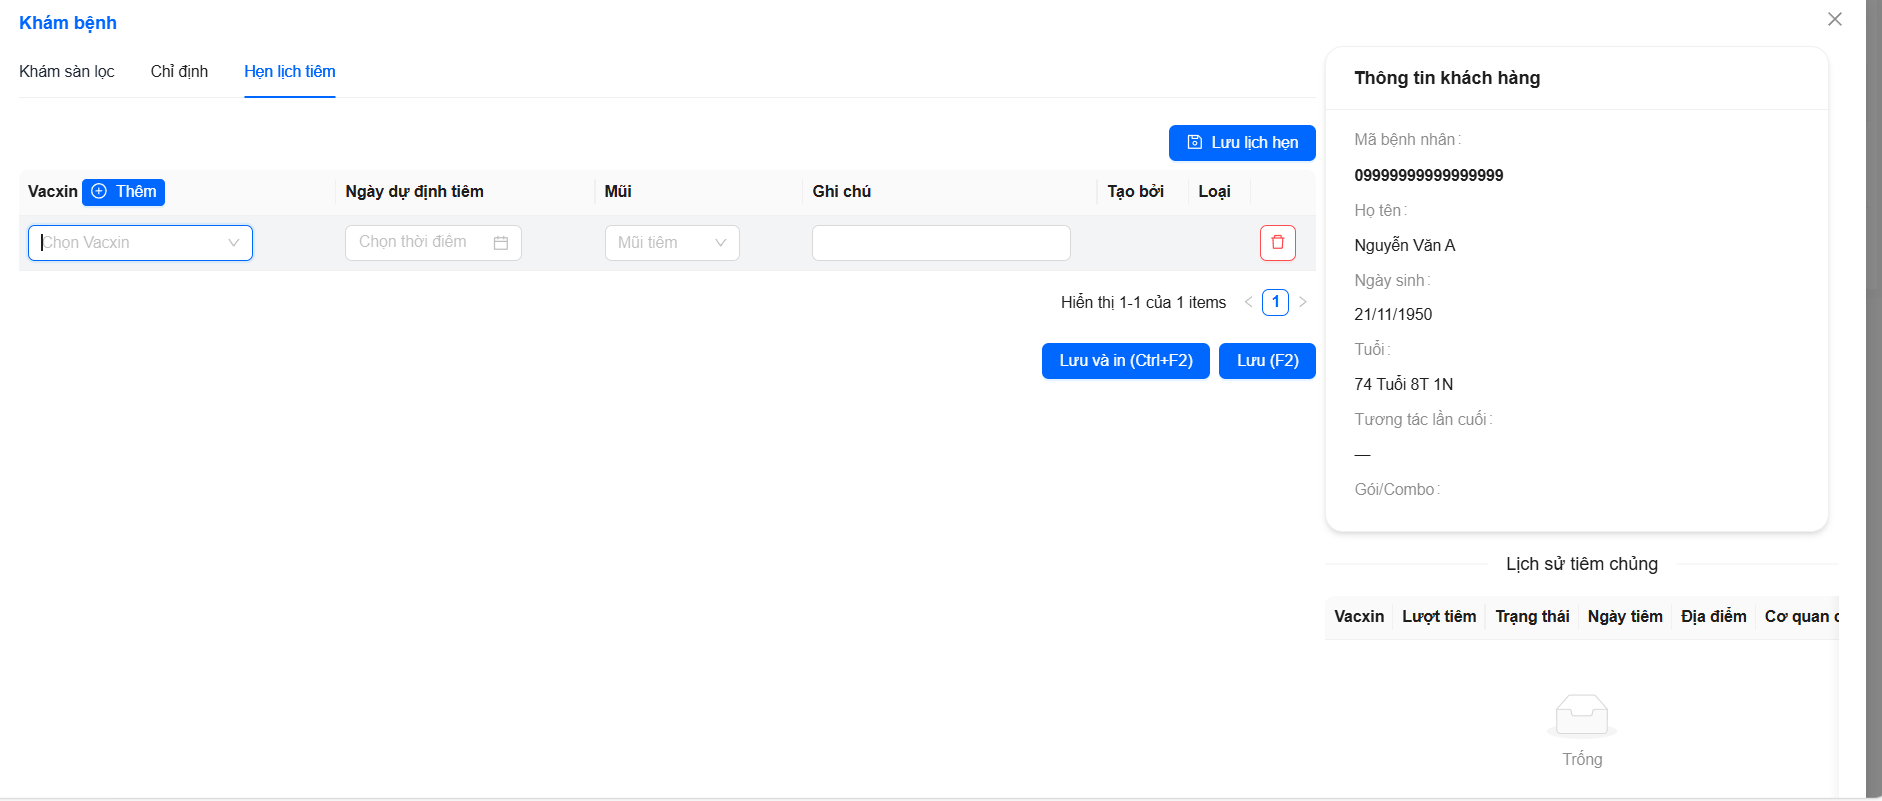Viewport: 1882px width, 801px height.
Task: Click the Lưu (F2) button
Action: click(x=1267, y=361)
